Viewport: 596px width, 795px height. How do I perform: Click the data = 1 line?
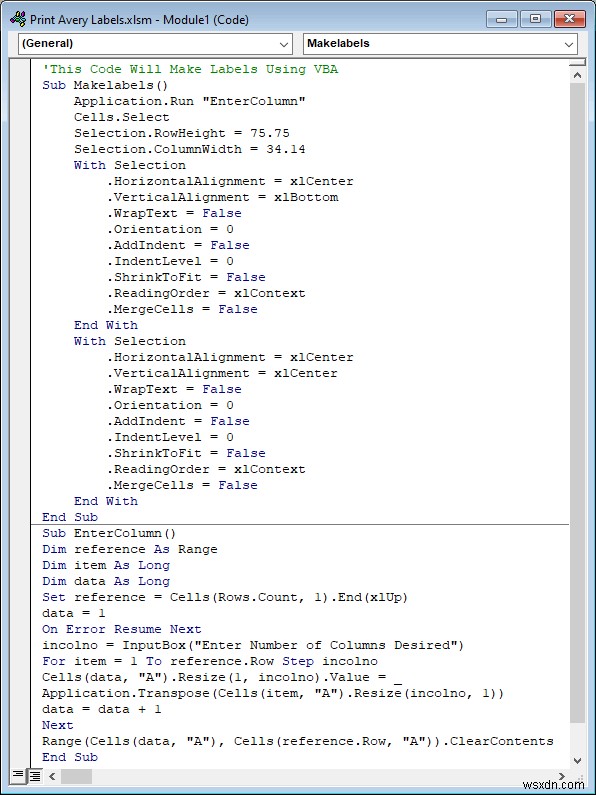pos(74,613)
